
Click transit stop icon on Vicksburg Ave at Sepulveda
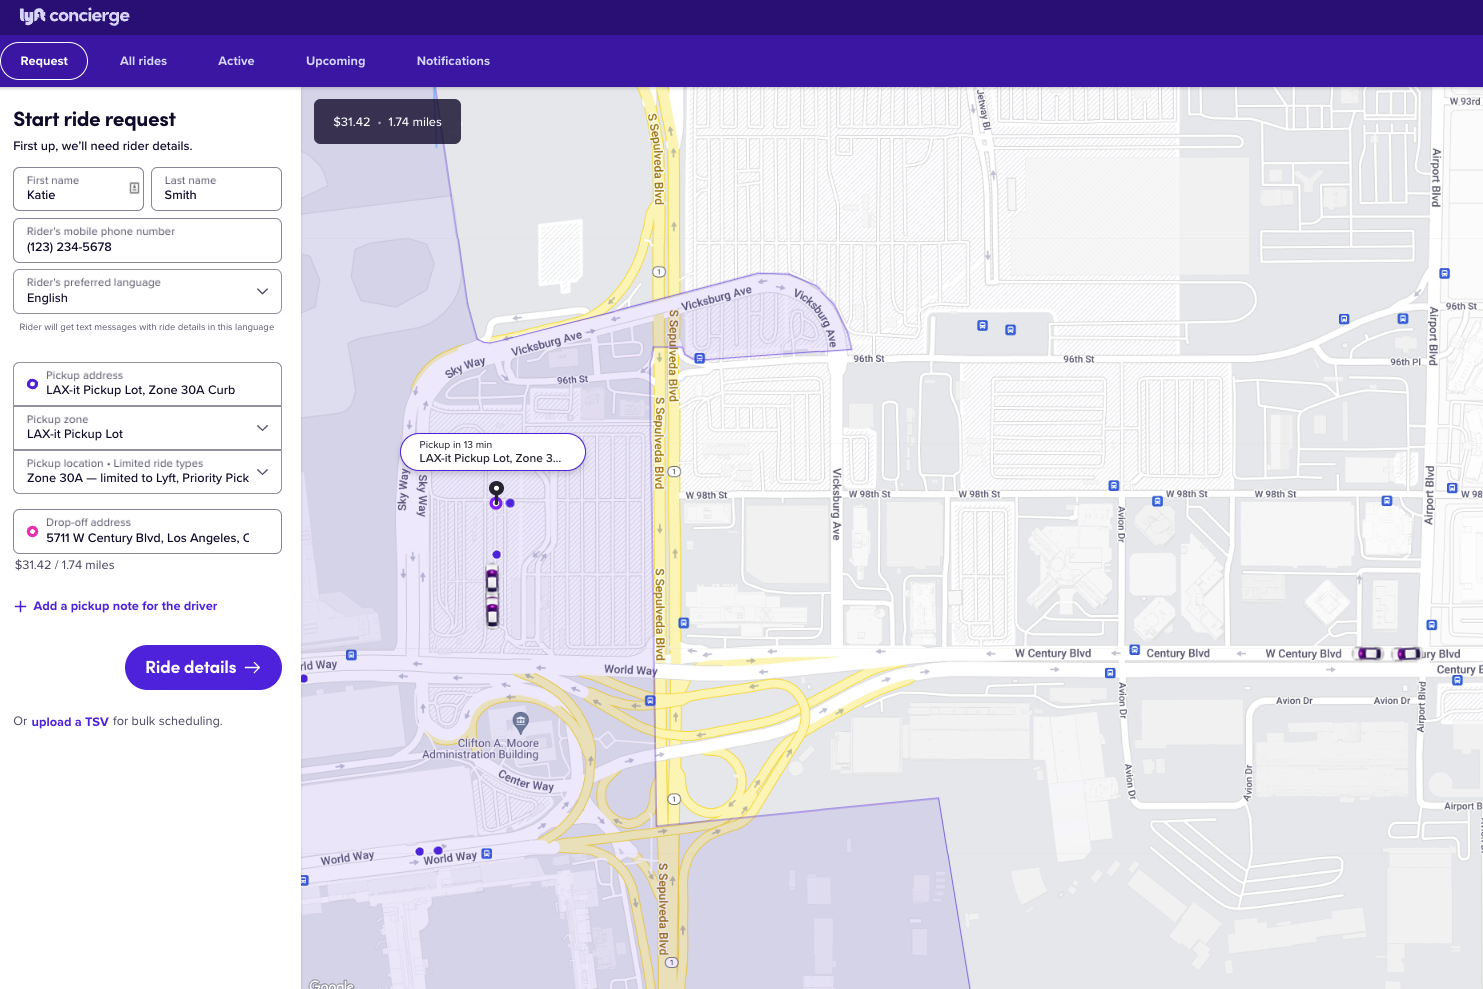pyautogui.click(x=700, y=358)
